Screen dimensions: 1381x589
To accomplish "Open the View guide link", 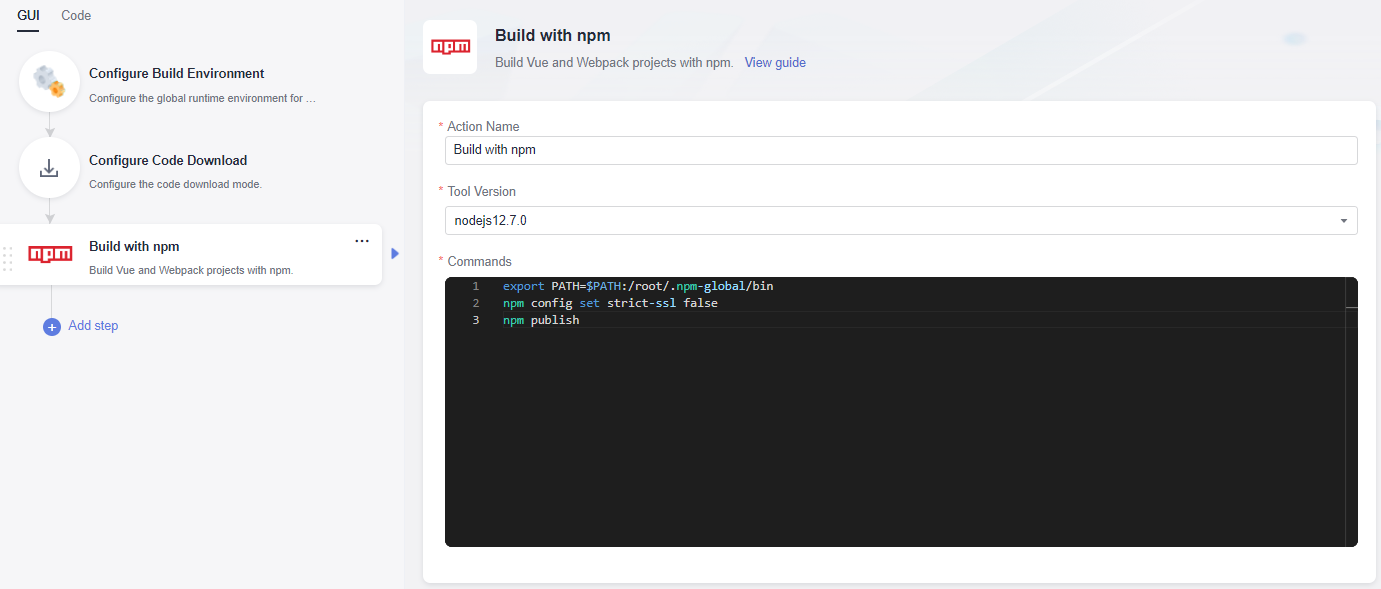I will pyautogui.click(x=775, y=62).
